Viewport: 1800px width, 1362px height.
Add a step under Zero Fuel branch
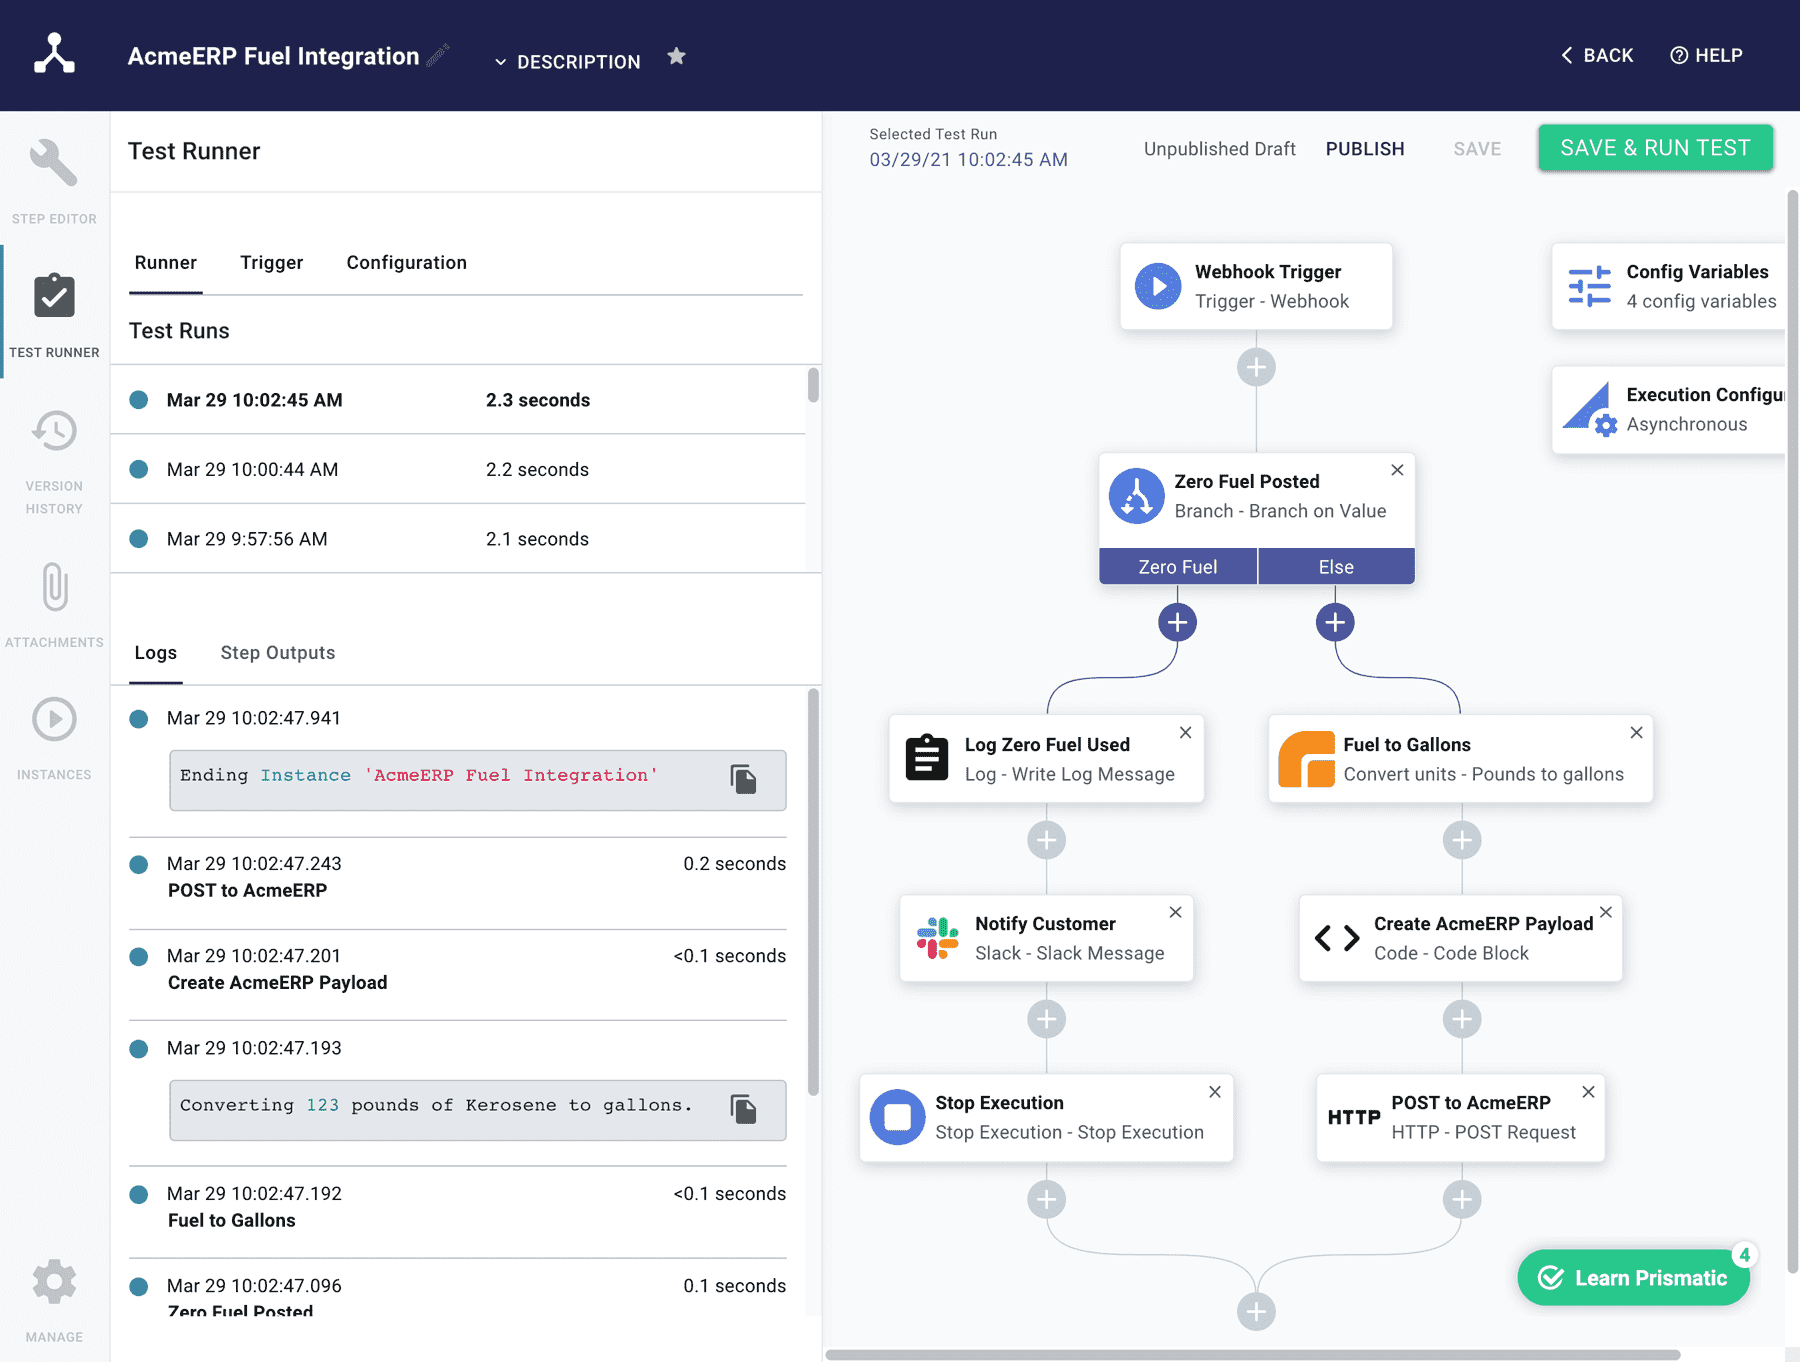1178,622
